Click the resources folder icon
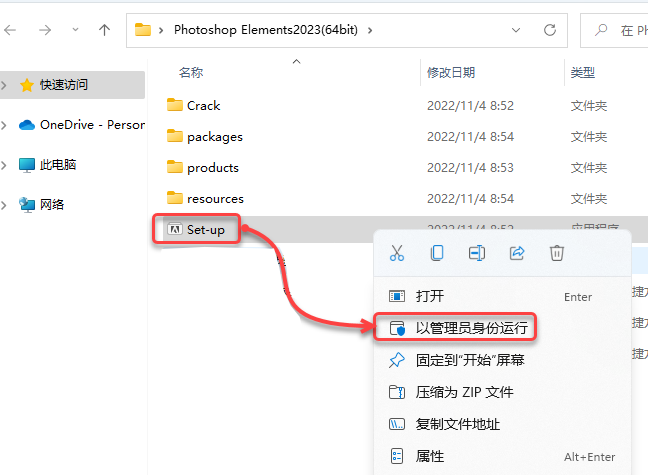Image resolution: width=648 pixels, height=475 pixels. click(x=175, y=198)
